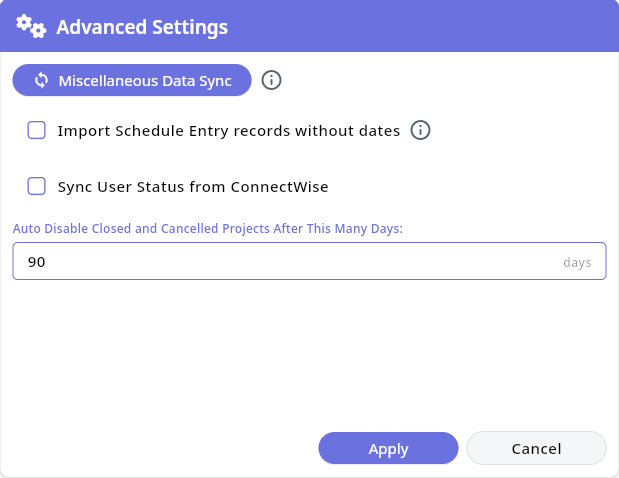The height and width of the screenshot is (478, 619).
Task: Open info tooltip beside Miscellaneous Data Sync
Action: (x=271, y=80)
